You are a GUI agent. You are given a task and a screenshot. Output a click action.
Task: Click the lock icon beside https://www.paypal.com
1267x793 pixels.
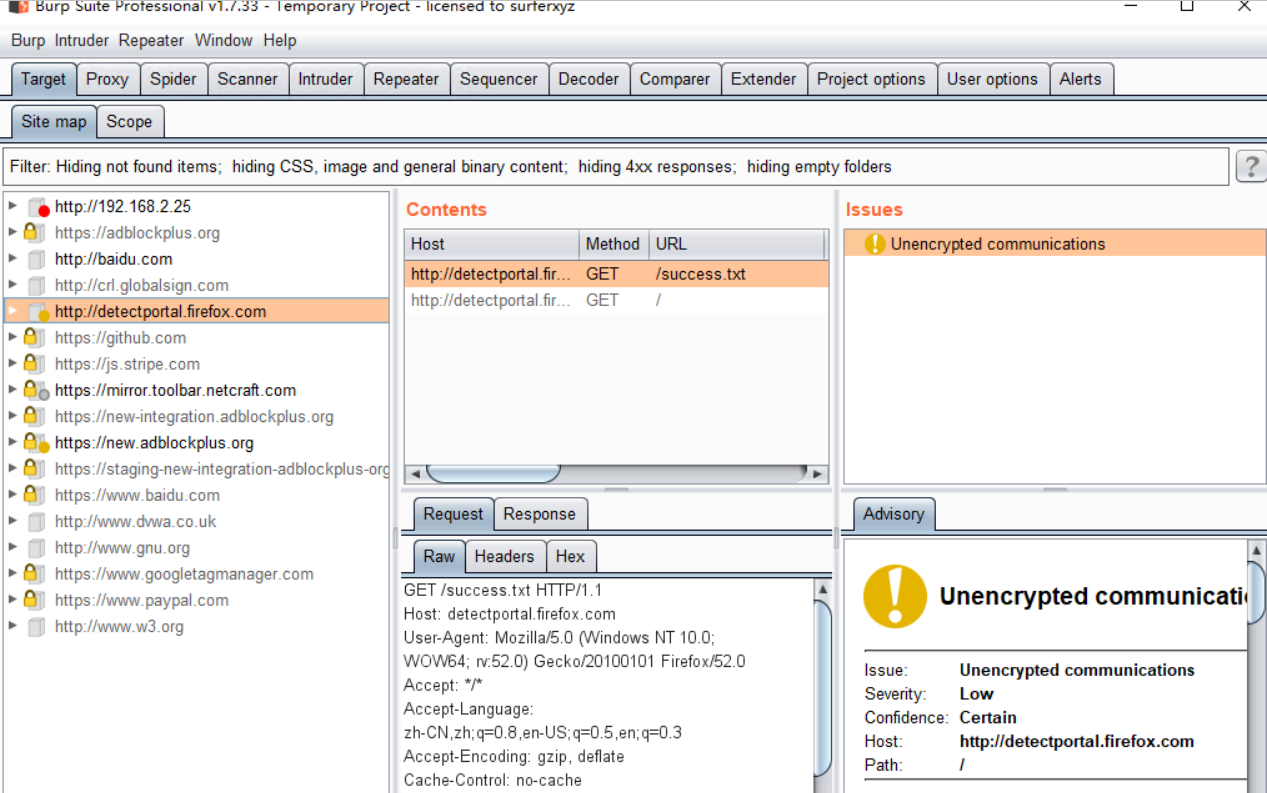point(33,600)
